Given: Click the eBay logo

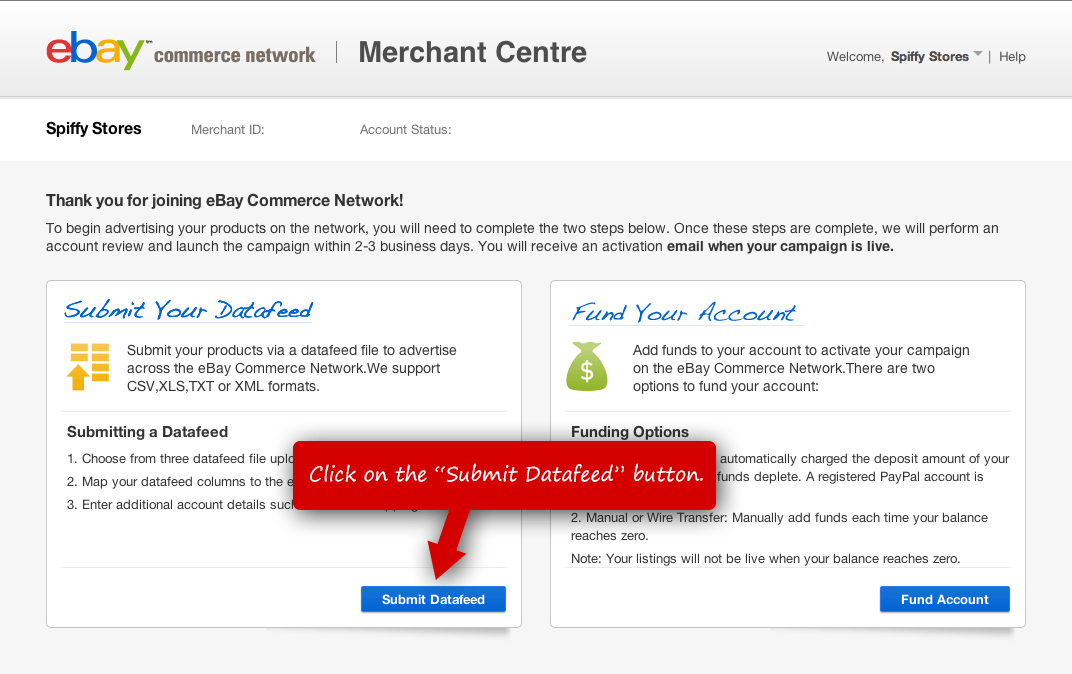Looking at the screenshot, I should pos(97,51).
